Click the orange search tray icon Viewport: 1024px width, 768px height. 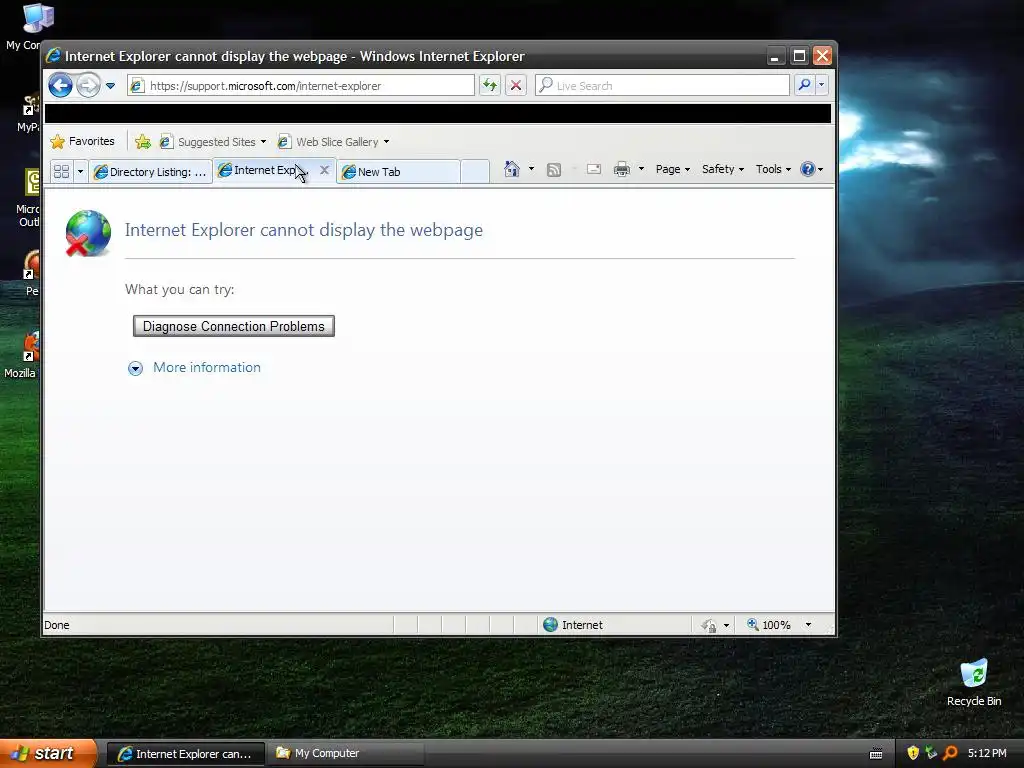(x=950, y=753)
